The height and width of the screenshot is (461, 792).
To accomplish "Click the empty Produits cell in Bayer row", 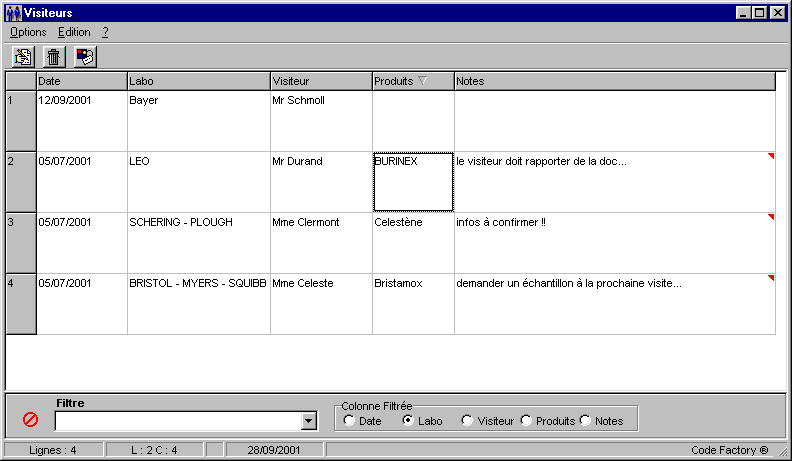I will click(413, 121).
